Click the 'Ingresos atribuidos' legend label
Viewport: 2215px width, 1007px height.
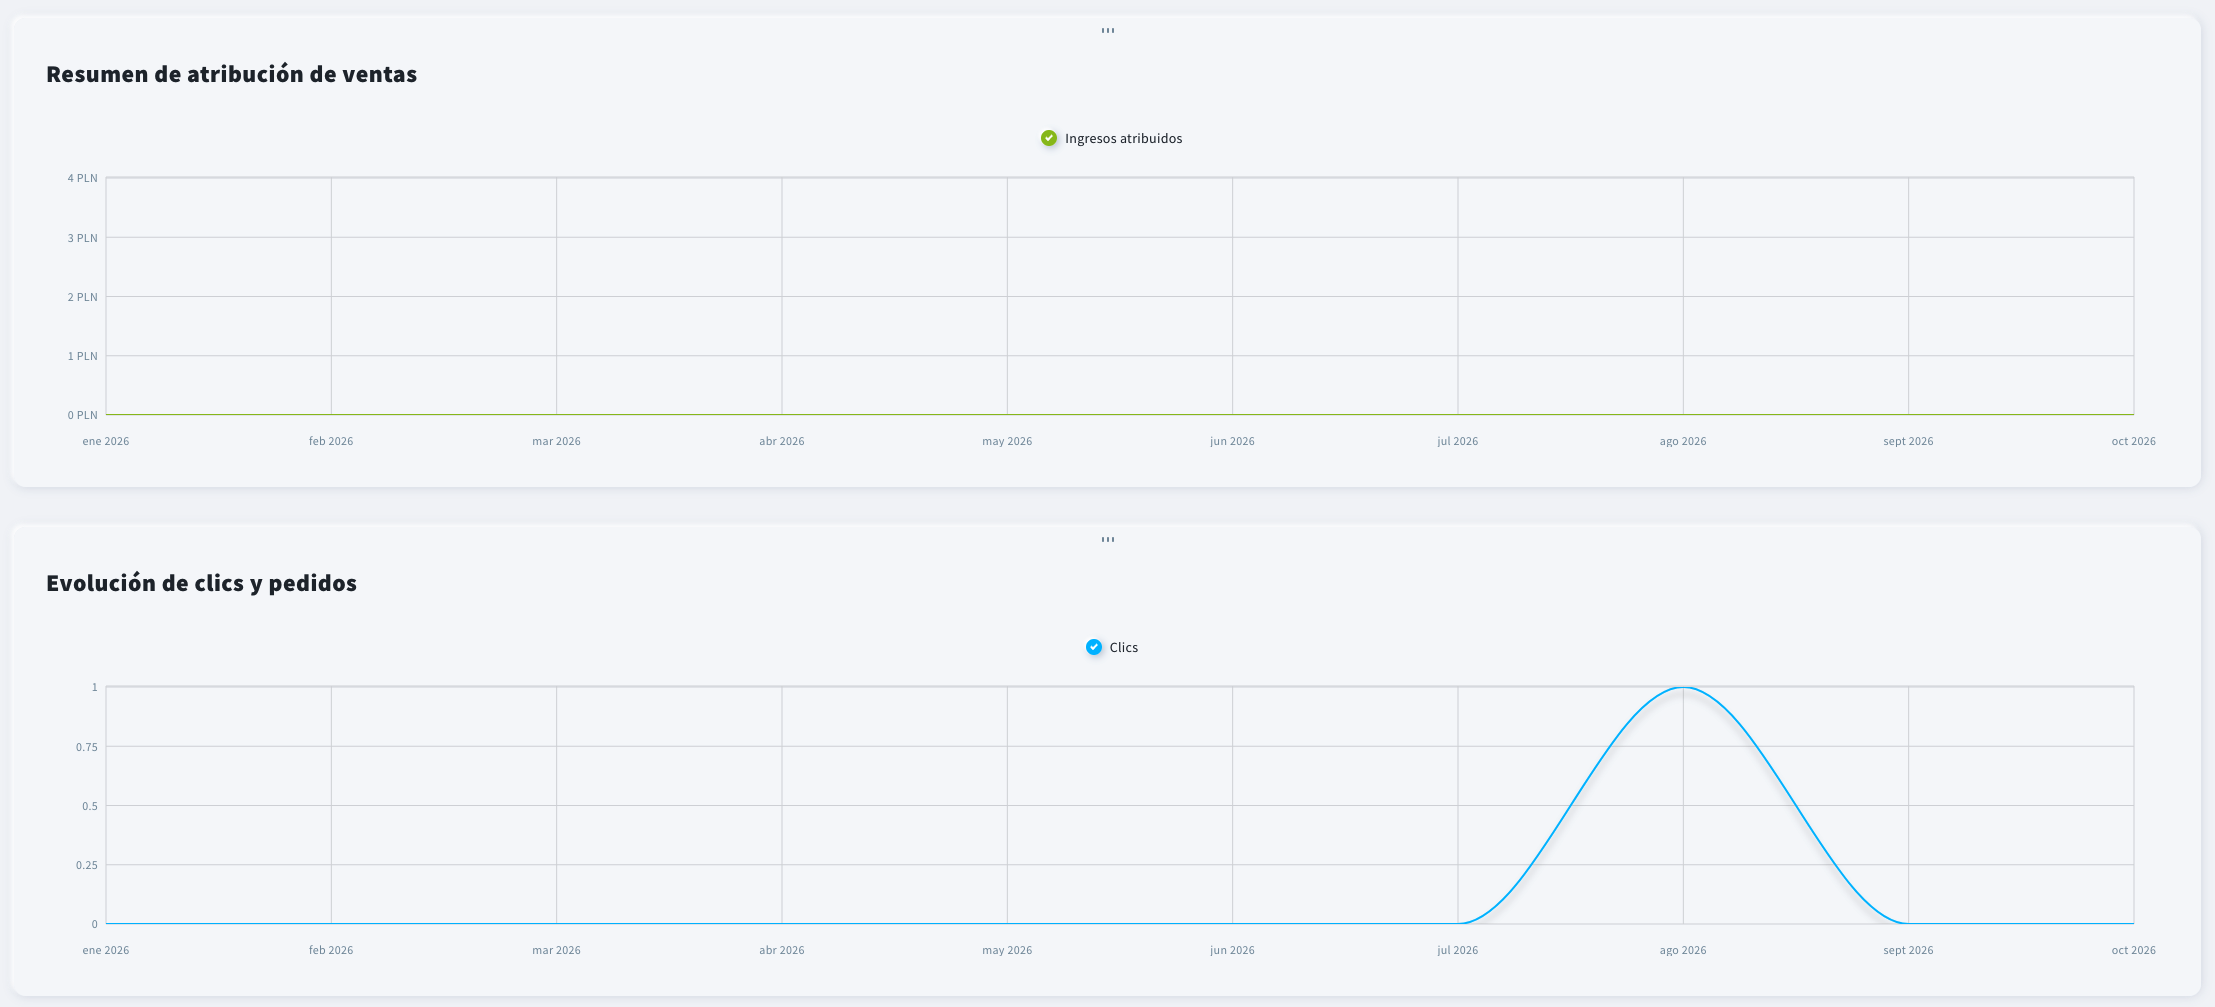pos(1123,138)
